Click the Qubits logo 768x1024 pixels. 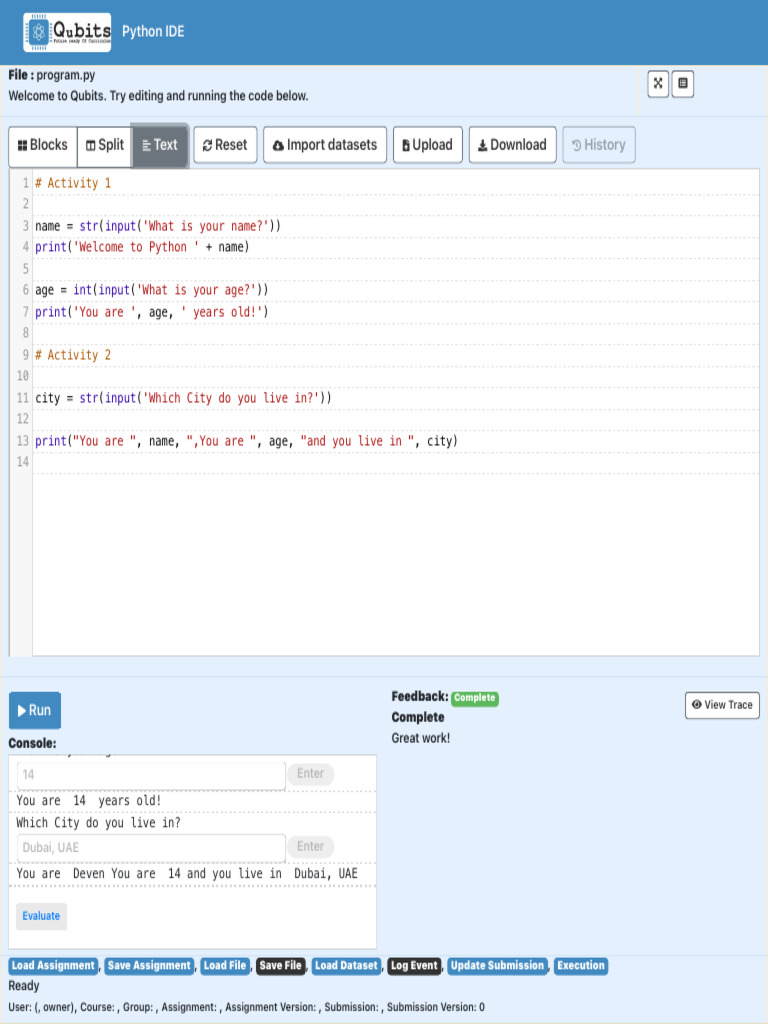(67, 32)
